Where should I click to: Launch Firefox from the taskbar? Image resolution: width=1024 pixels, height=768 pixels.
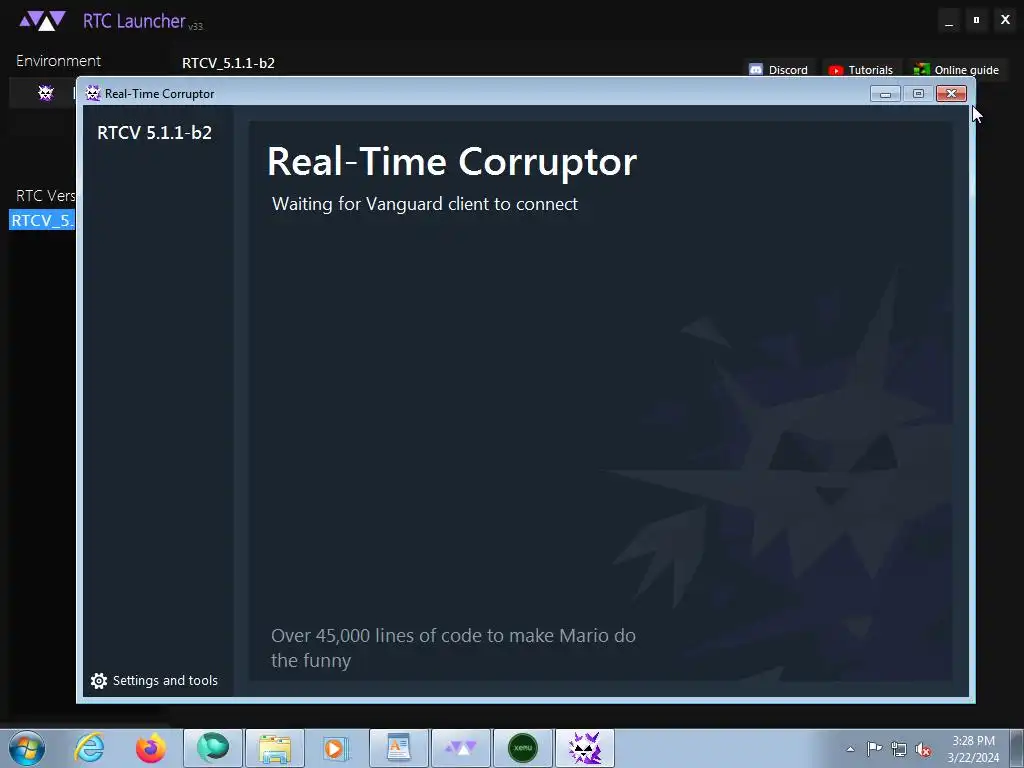(x=151, y=748)
